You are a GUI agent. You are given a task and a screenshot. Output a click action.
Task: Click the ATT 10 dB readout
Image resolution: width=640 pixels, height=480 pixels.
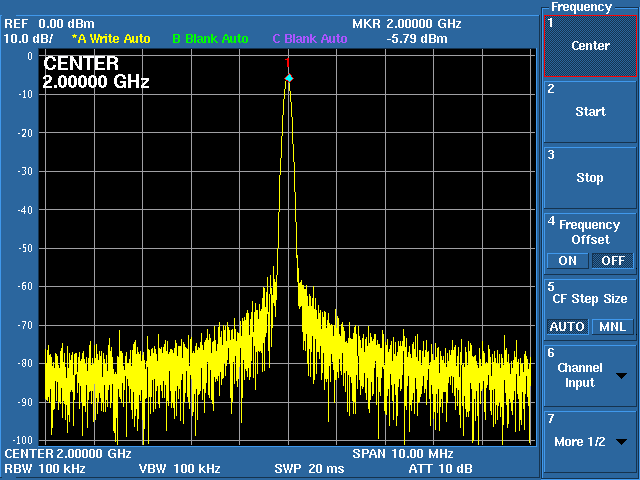click(440, 468)
